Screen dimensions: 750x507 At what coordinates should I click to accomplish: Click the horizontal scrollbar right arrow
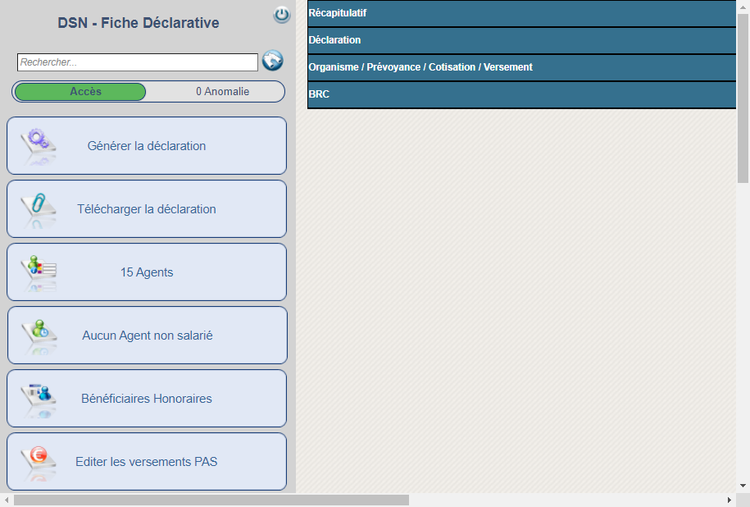point(729,499)
